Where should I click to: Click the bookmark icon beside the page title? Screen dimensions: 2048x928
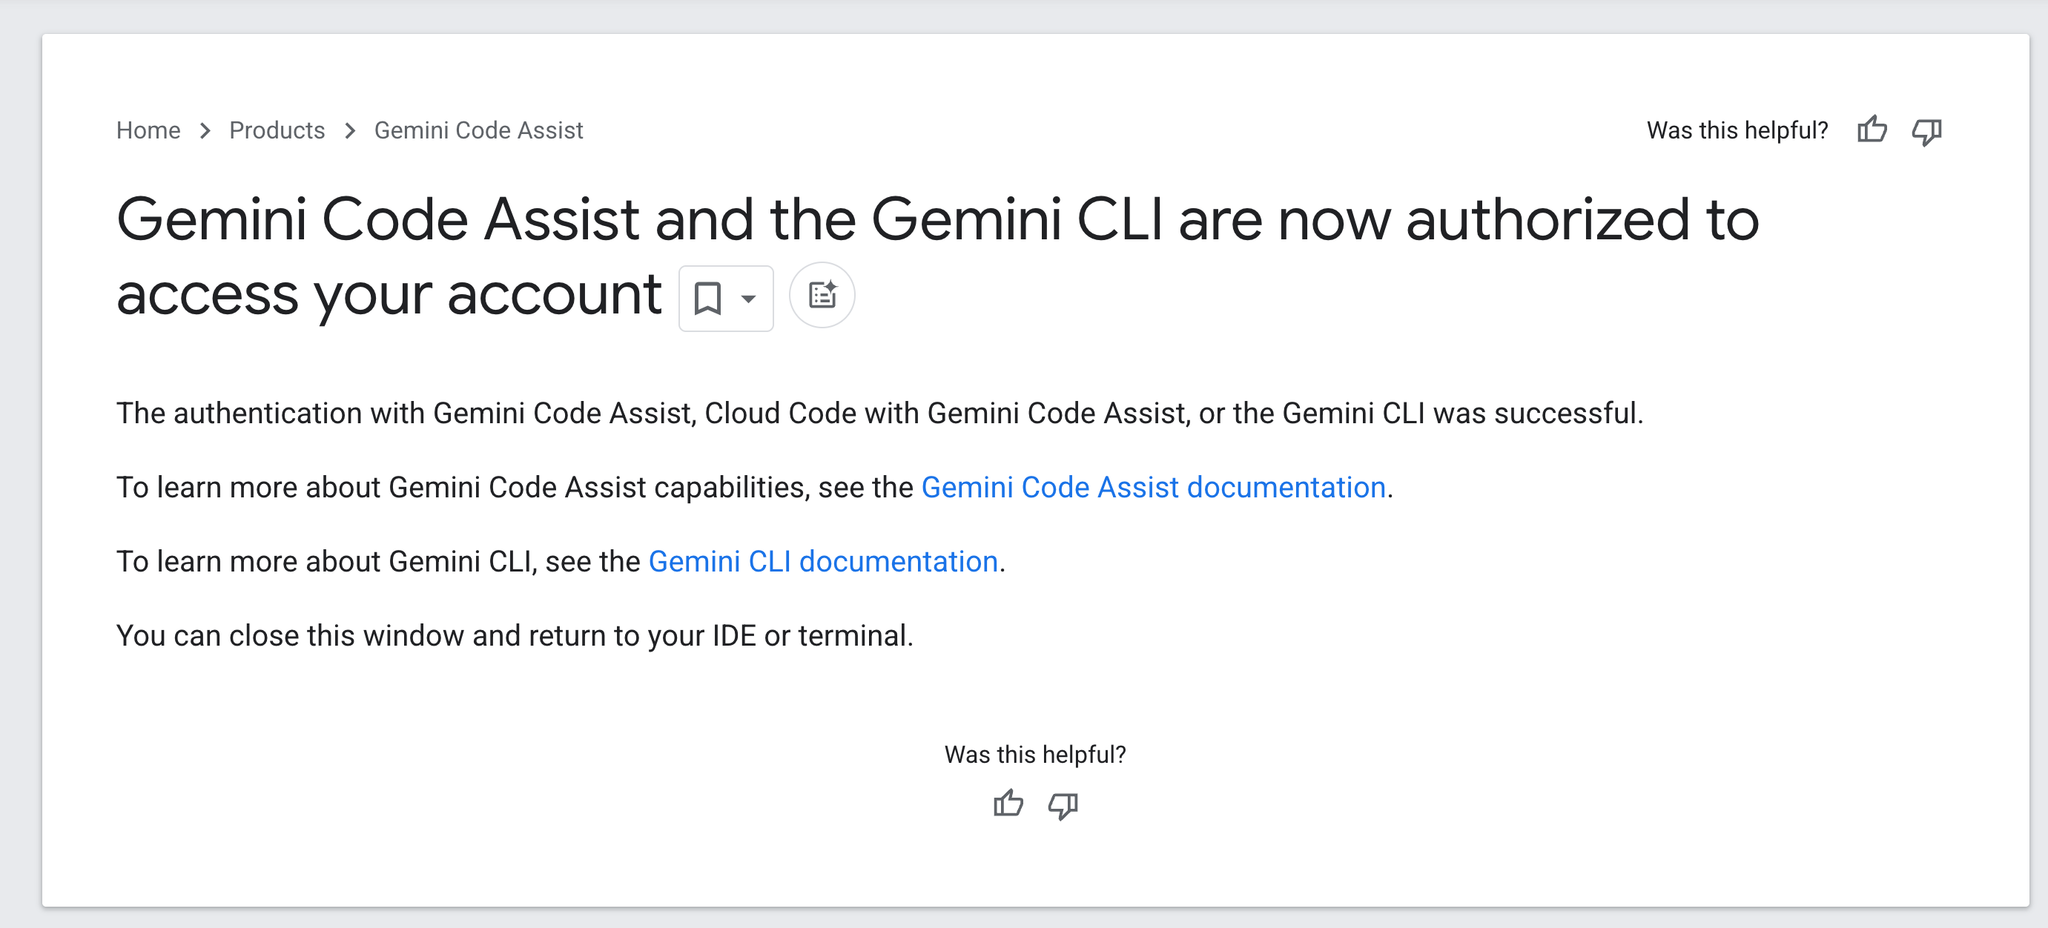tap(708, 298)
